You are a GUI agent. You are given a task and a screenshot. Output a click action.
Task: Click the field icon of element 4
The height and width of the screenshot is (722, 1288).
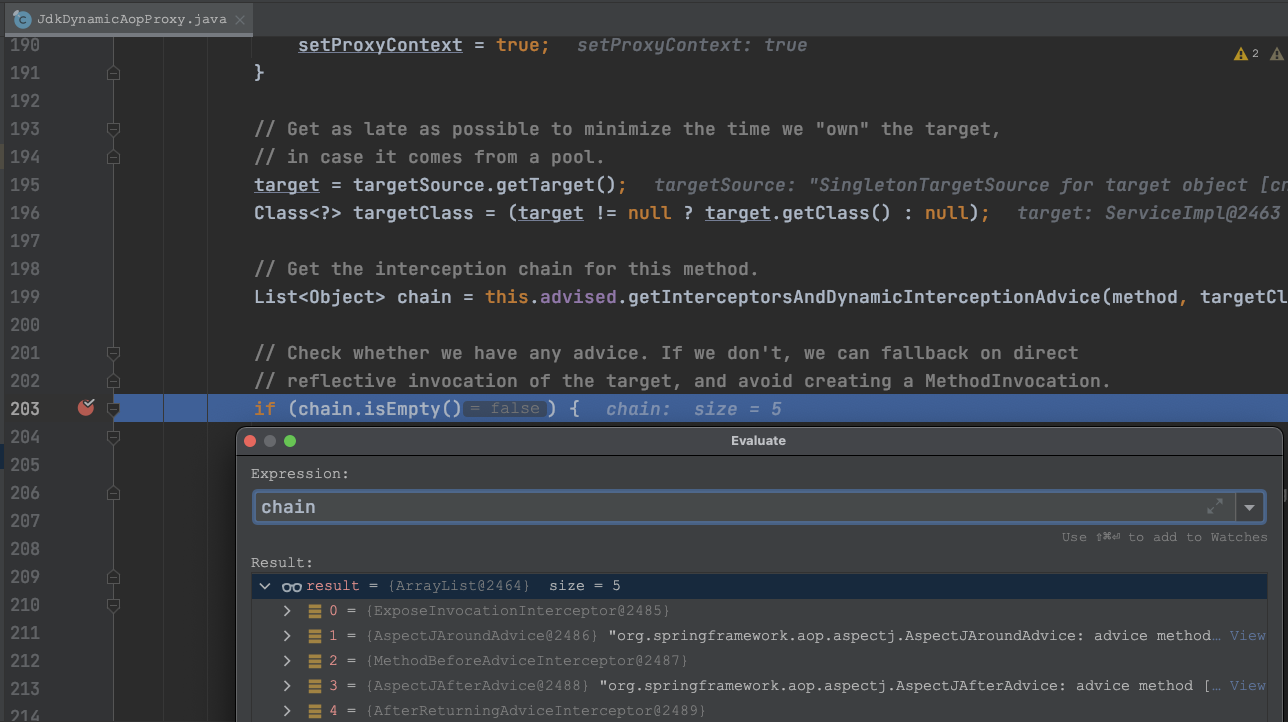(314, 711)
